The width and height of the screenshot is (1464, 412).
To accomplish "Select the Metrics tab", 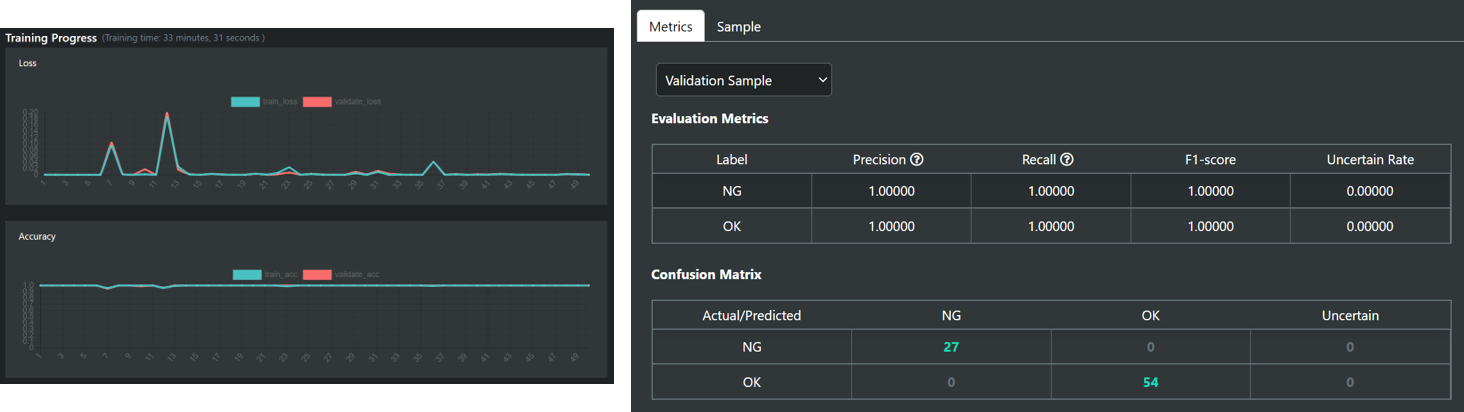I will click(670, 27).
